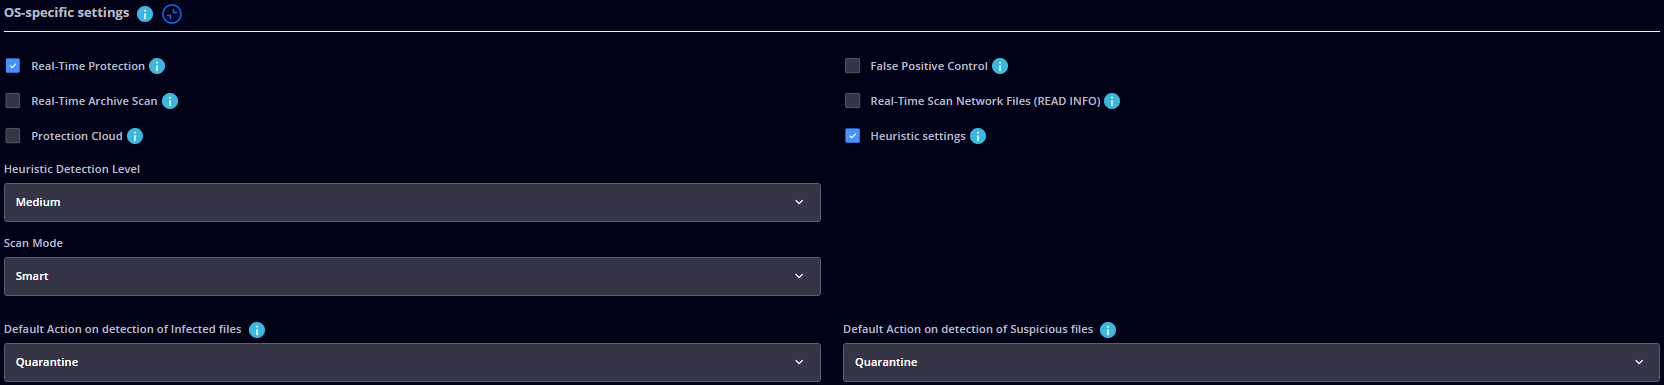Tick the Protection Cloud checkbox
This screenshot has width=1664, height=385.
(13, 136)
